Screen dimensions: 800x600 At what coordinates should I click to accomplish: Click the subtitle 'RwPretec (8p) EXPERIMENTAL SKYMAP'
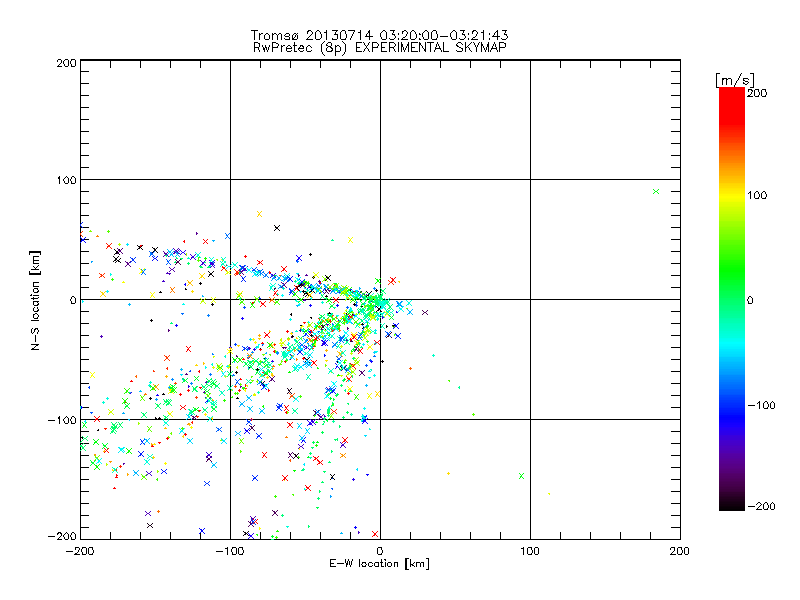click(380, 48)
